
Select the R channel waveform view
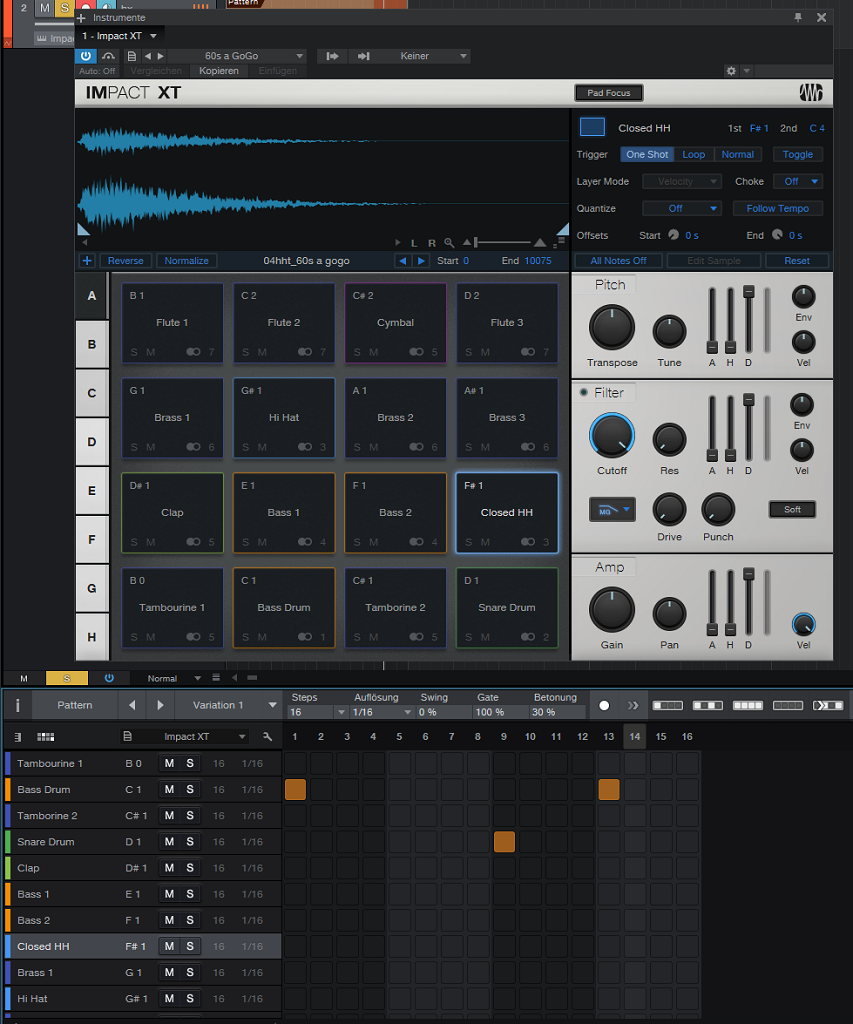click(432, 243)
